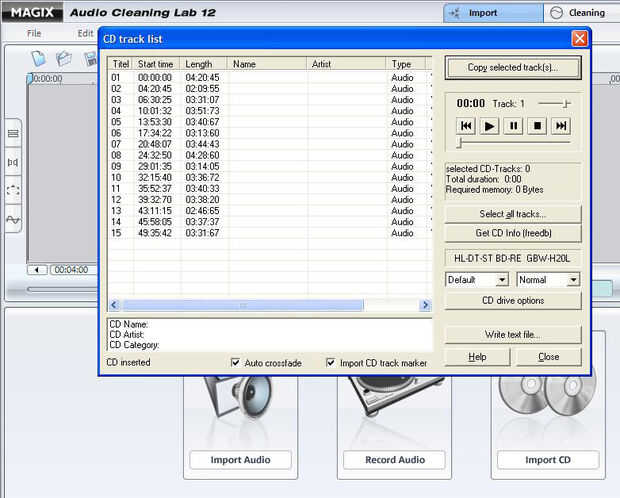Click the sidebar waveform curve icon

click(13, 220)
